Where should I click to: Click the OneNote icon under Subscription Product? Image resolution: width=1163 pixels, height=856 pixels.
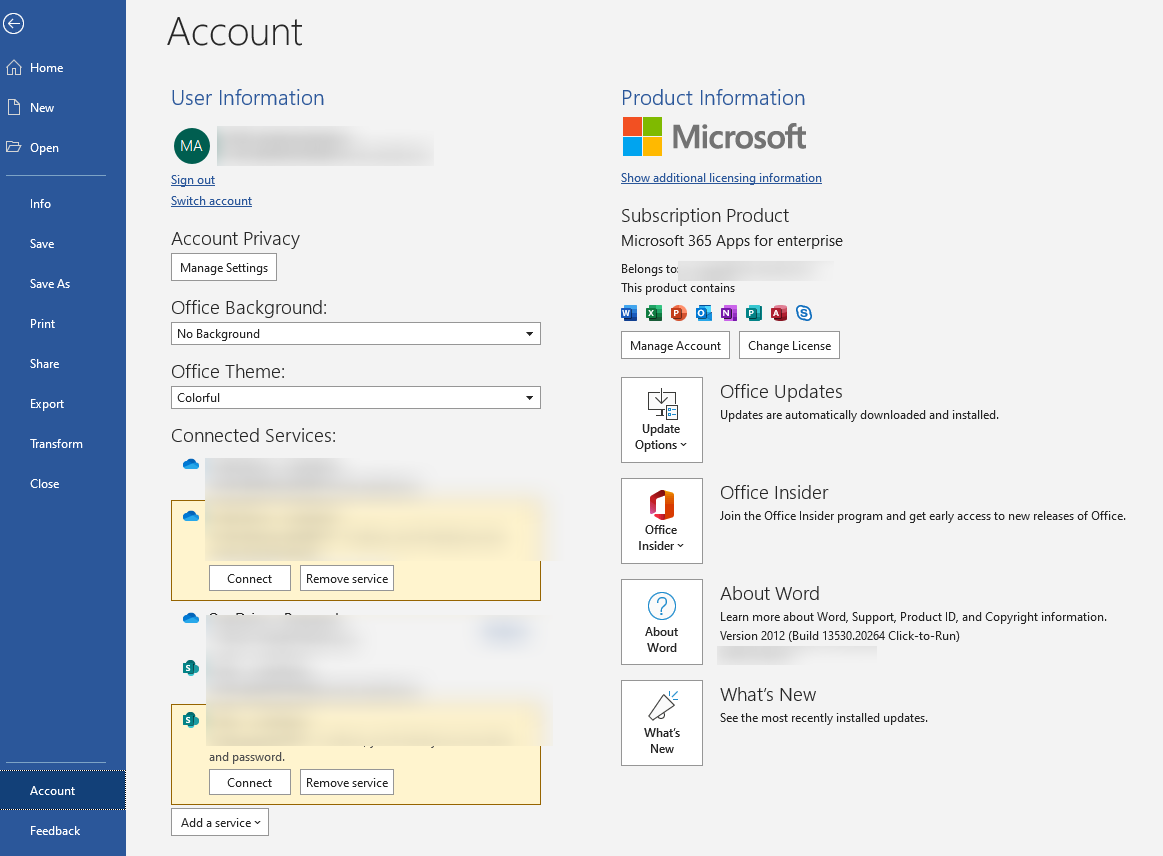[x=728, y=313]
